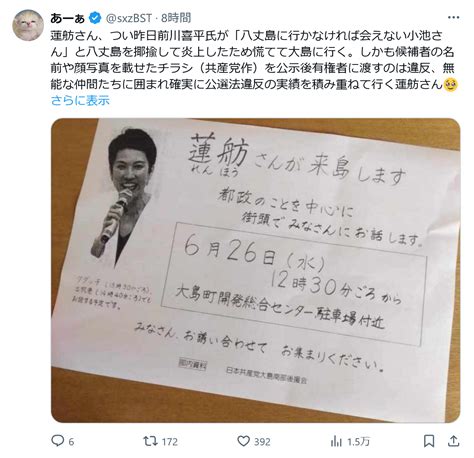
Task: Like the tweet with the heart icon
Action: [243, 441]
